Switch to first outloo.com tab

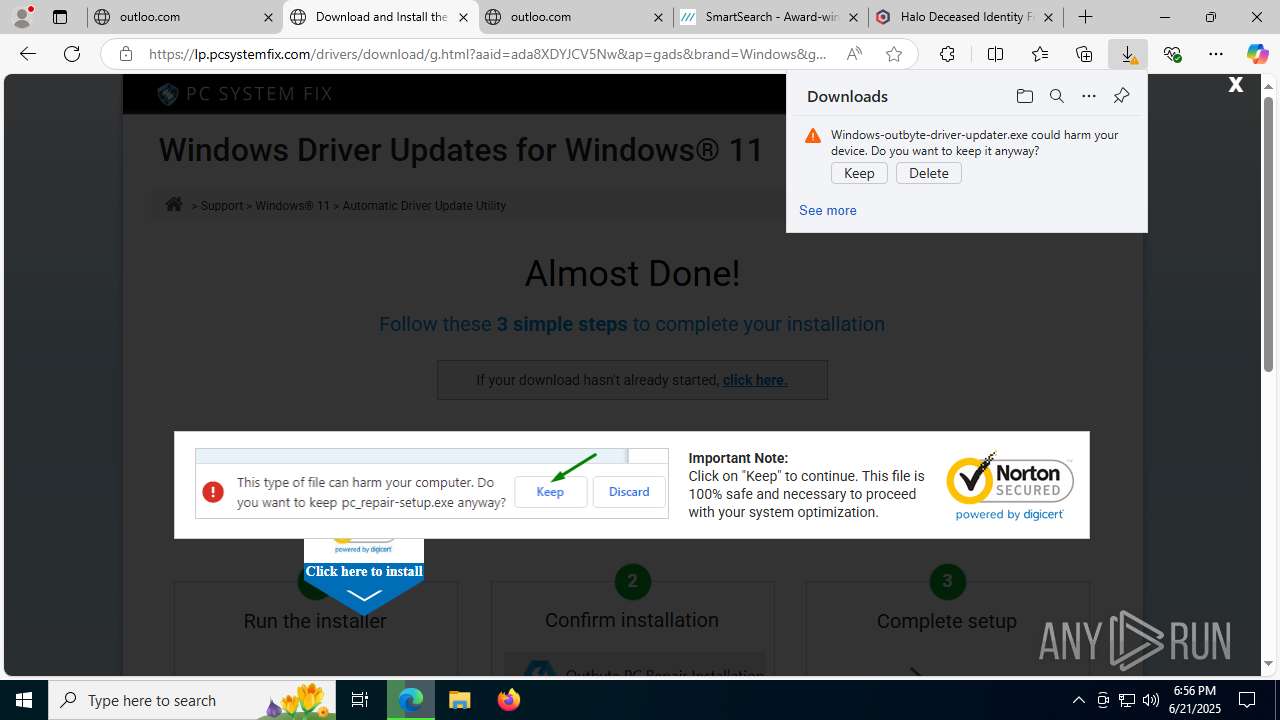pos(183,17)
